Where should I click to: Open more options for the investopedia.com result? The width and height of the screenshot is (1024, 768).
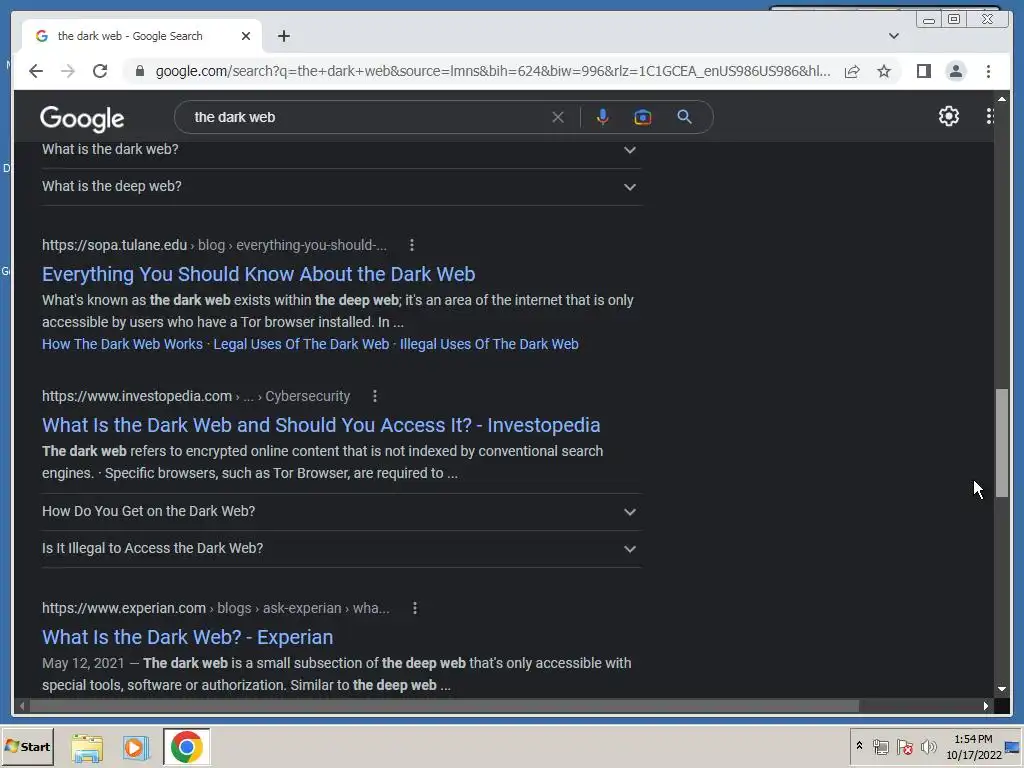(x=375, y=396)
